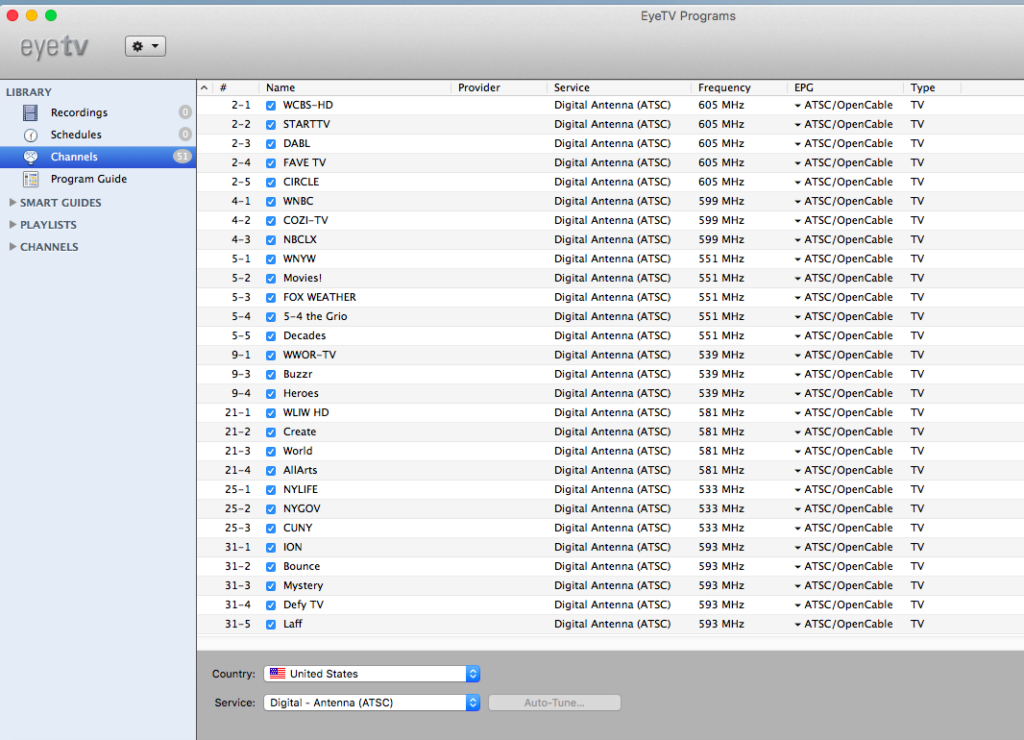Expand the PLAYLISTS section
This screenshot has width=1024, height=740.
coord(13,225)
